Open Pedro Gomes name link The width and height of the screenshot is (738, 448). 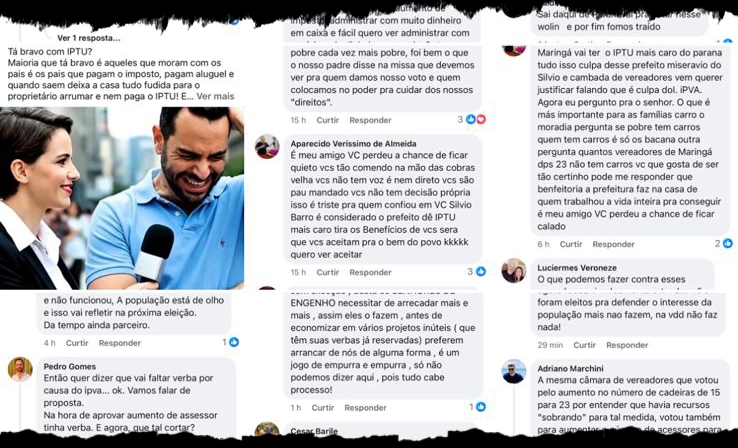click(x=70, y=366)
